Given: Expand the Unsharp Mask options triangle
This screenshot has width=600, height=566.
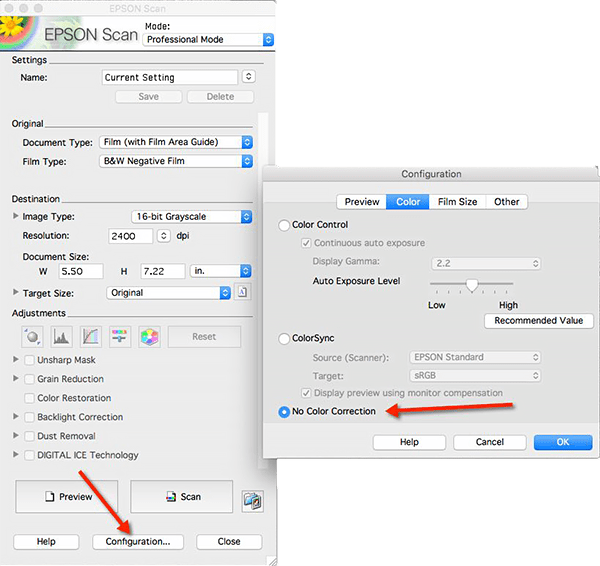Looking at the screenshot, I should [x=16, y=359].
